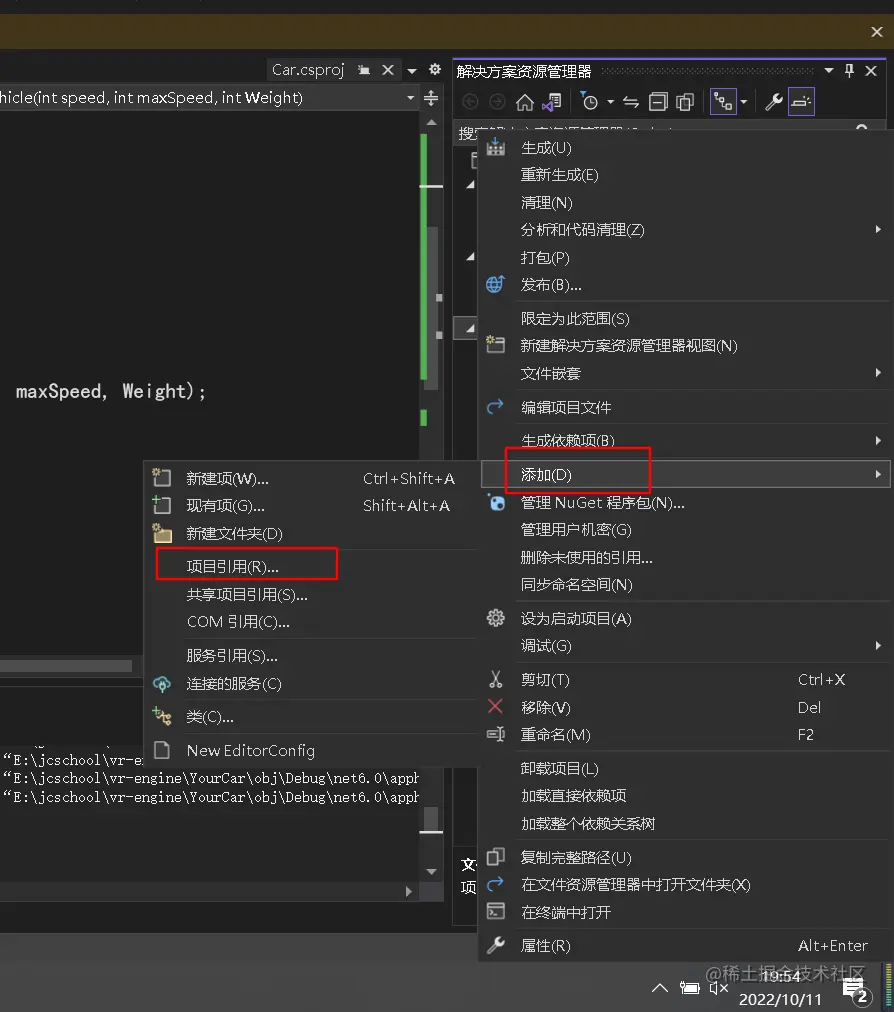This screenshot has height=1012, width=894.
Task: Open Solution Explorer window position dropdown
Action: [829, 70]
